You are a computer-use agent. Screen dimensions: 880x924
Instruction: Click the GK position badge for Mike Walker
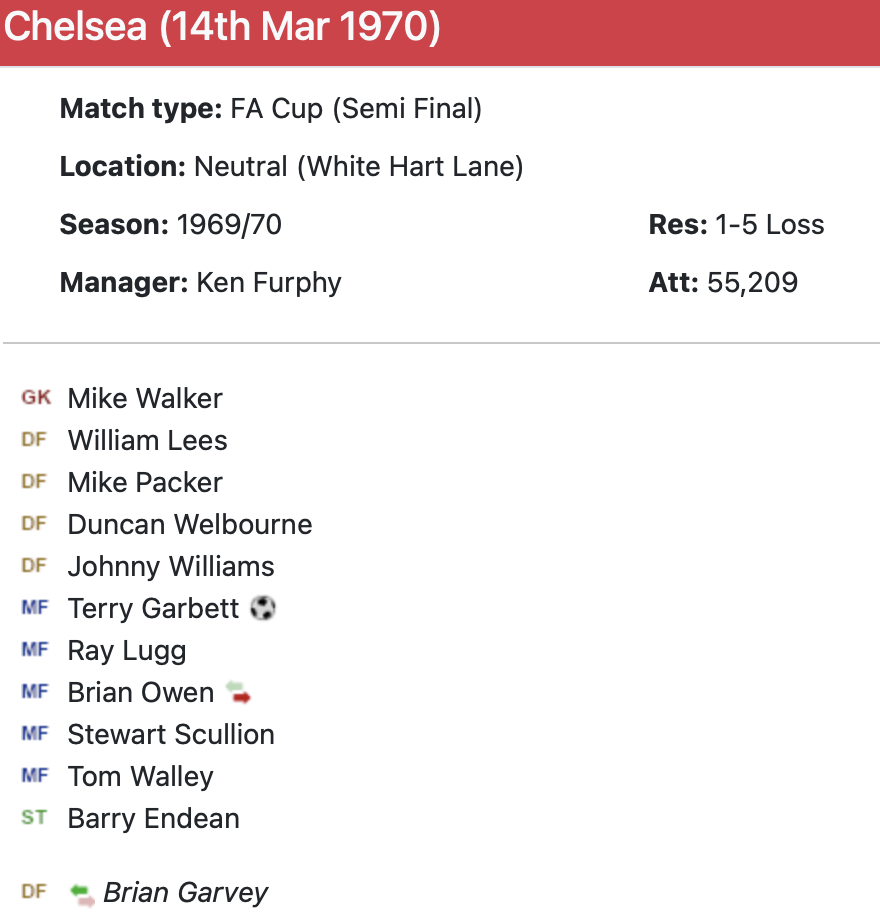coord(36,398)
